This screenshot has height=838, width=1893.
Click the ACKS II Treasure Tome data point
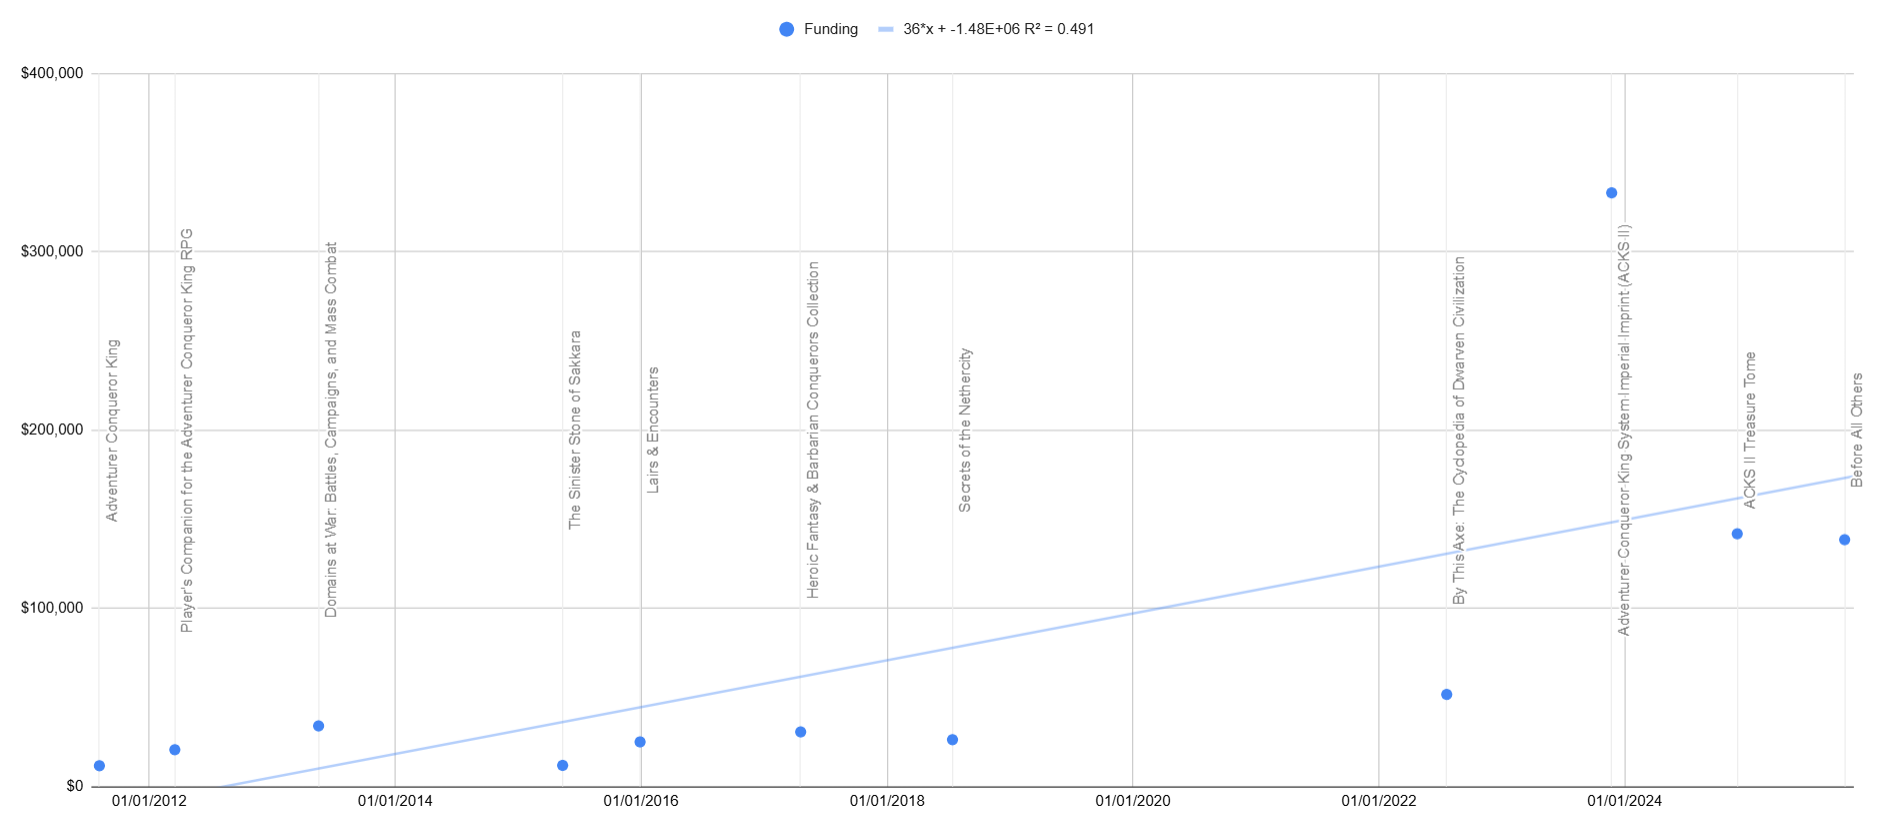coord(1738,534)
